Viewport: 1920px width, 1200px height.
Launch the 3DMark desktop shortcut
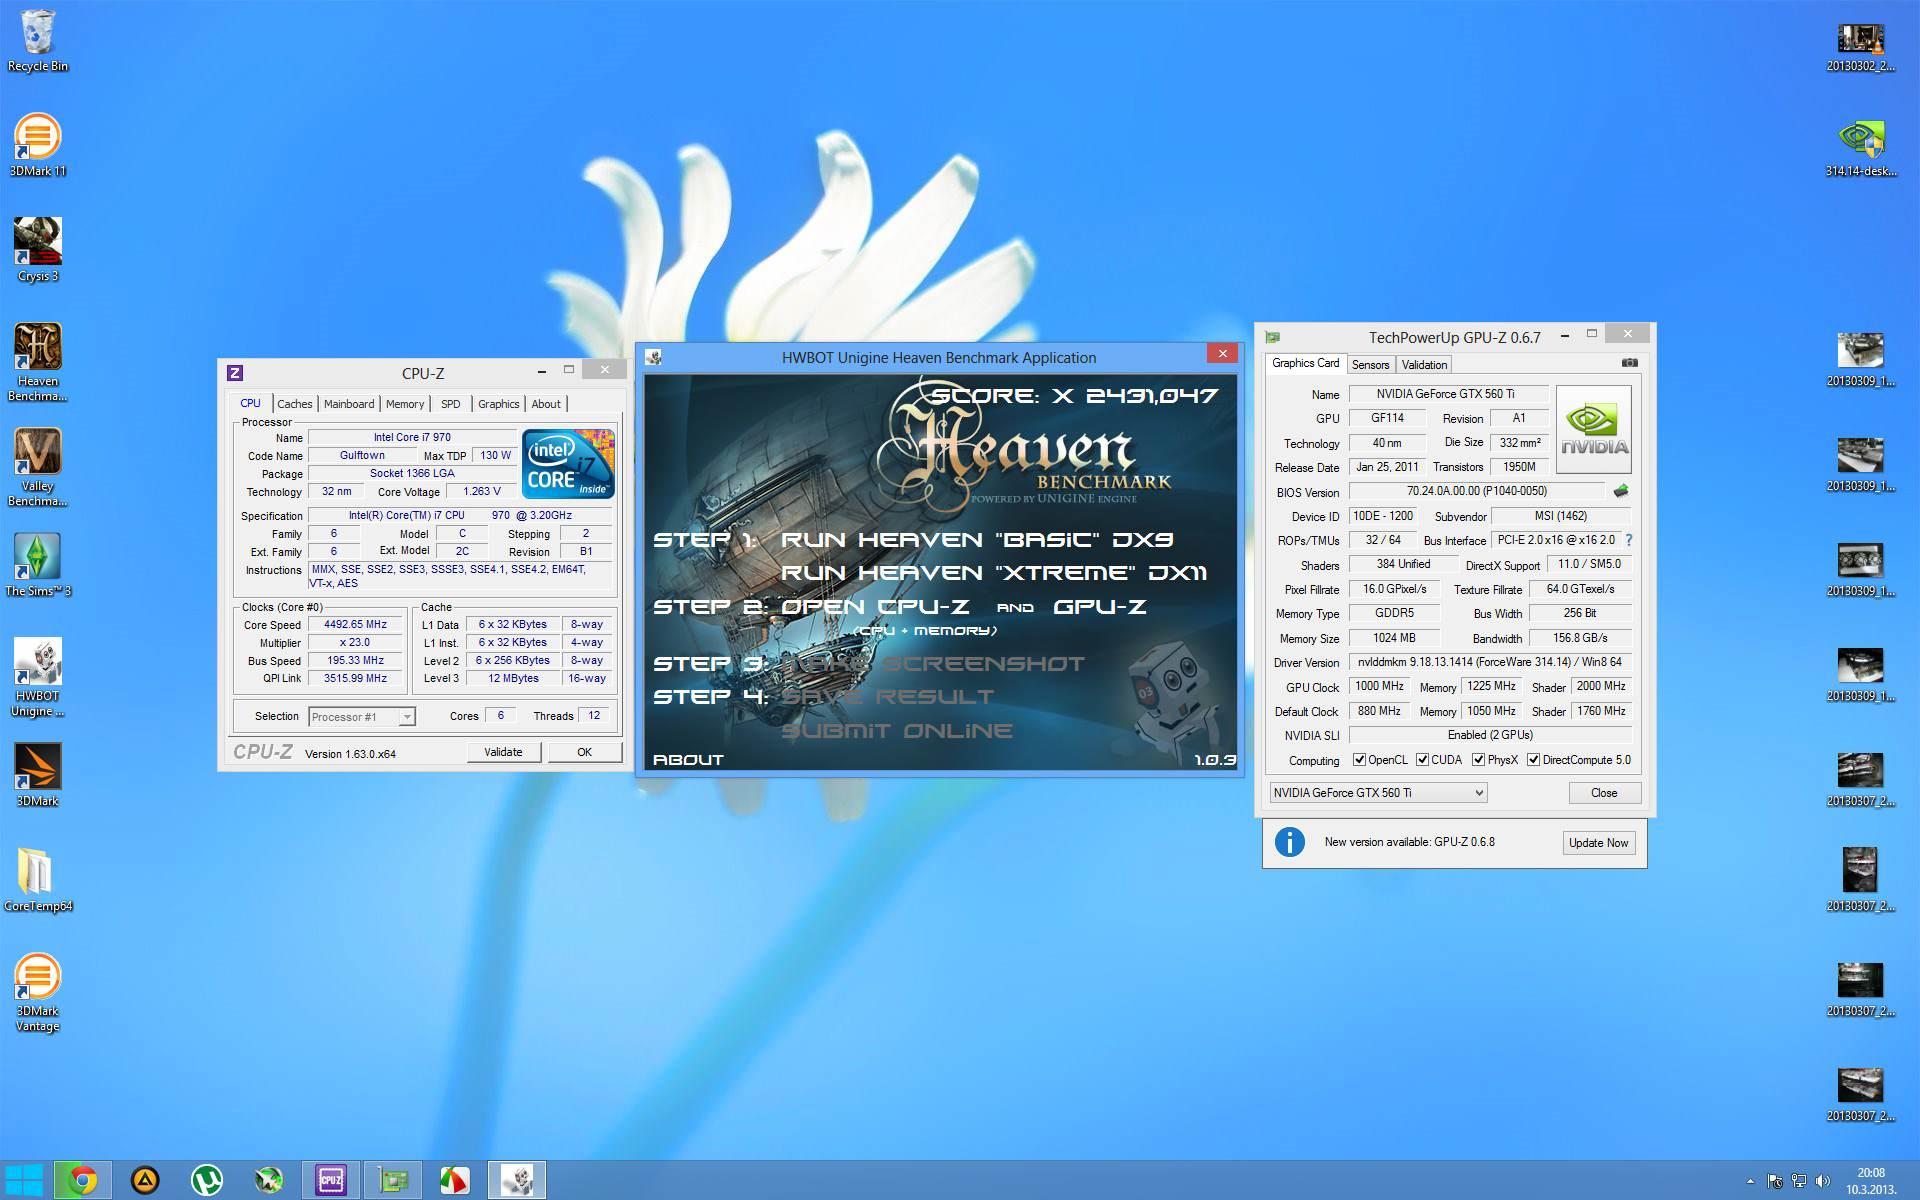pos(37,775)
